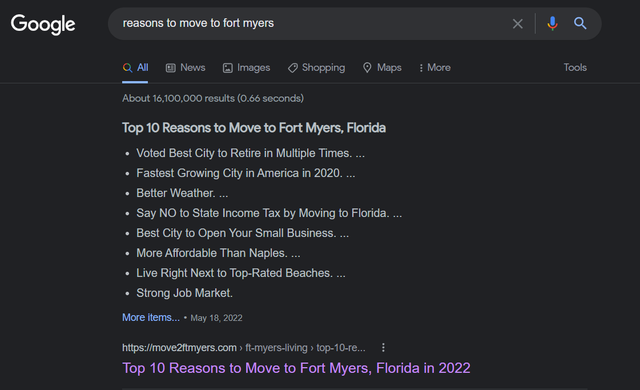Image resolution: width=640 pixels, height=390 pixels.
Task: Click the More items... link
Action: [151, 317]
